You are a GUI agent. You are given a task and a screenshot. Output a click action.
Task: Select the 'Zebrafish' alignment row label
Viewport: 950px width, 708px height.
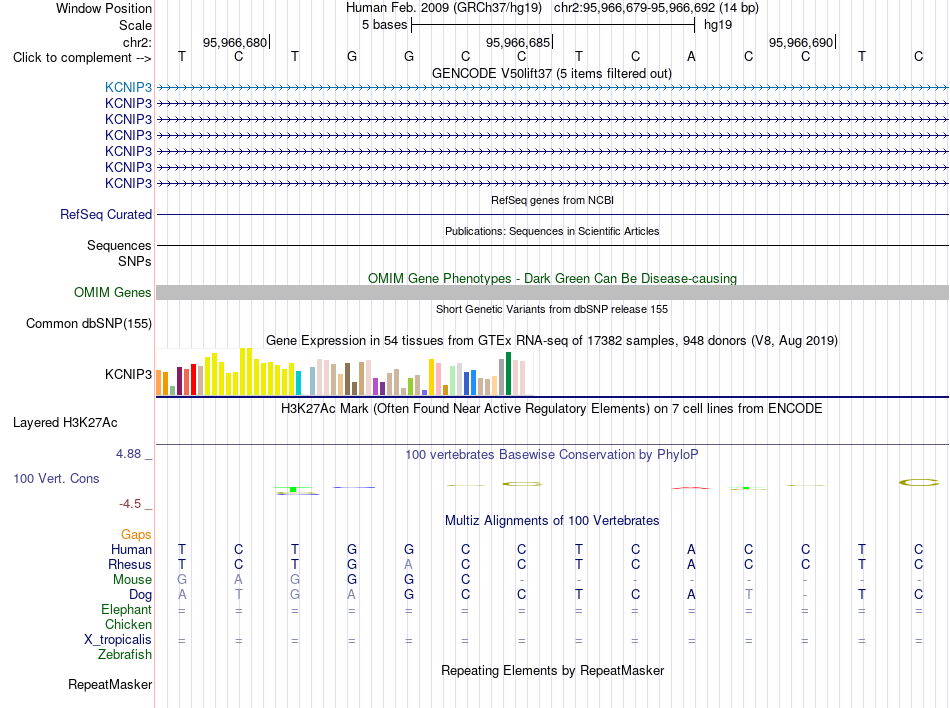125,655
